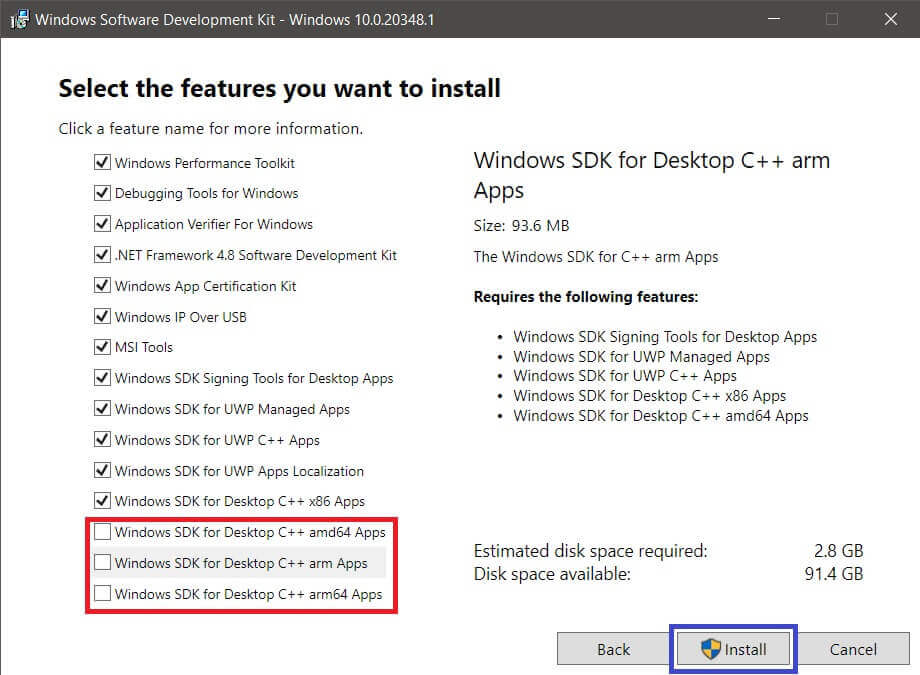Uncheck Windows SDK Signing Tools for Desktop Apps
920x675 pixels.
coord(102,378)
